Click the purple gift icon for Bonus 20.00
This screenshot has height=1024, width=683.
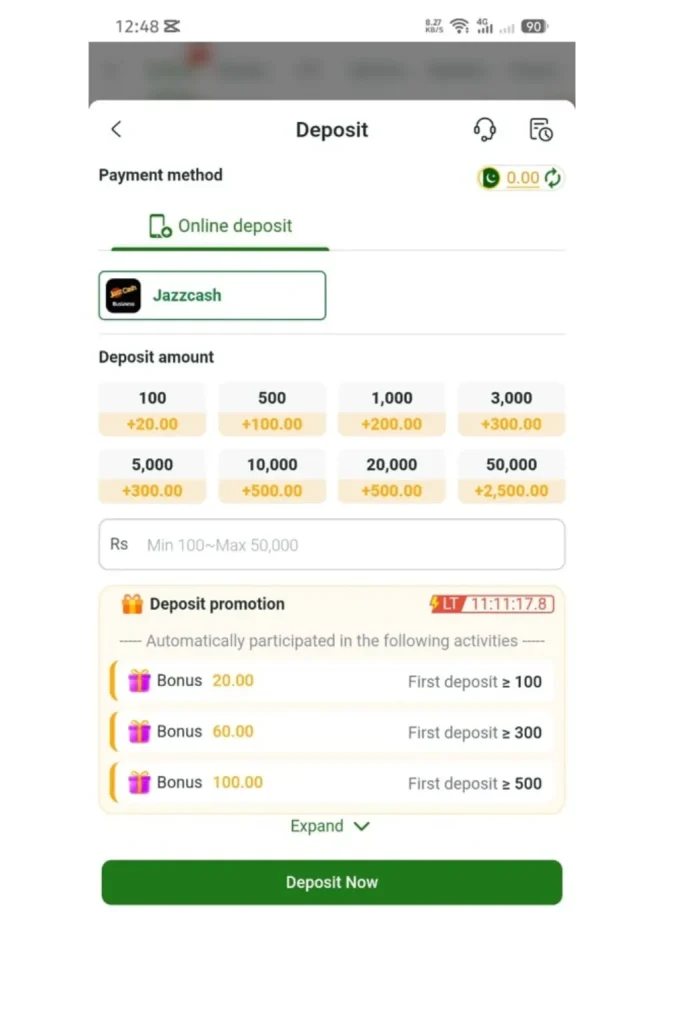tap(141, 681)
